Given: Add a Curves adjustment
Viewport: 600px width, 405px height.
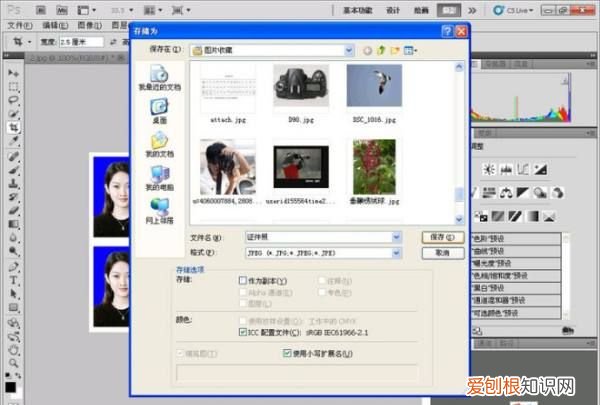Looking at the screenshot, I should tap(523, 169).
